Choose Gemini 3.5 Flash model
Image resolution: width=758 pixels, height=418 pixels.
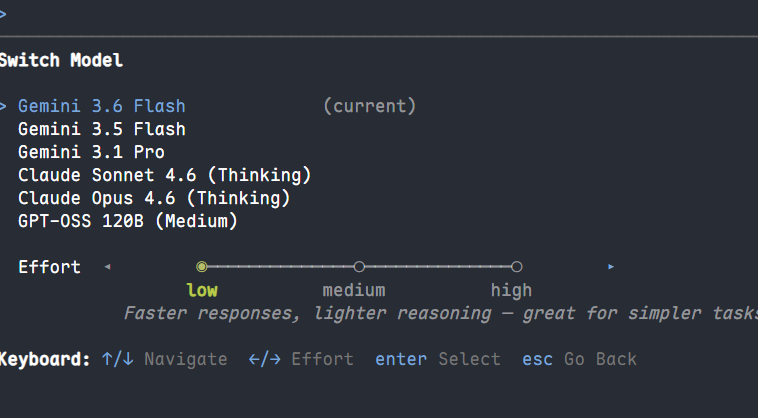pos(102,130)
